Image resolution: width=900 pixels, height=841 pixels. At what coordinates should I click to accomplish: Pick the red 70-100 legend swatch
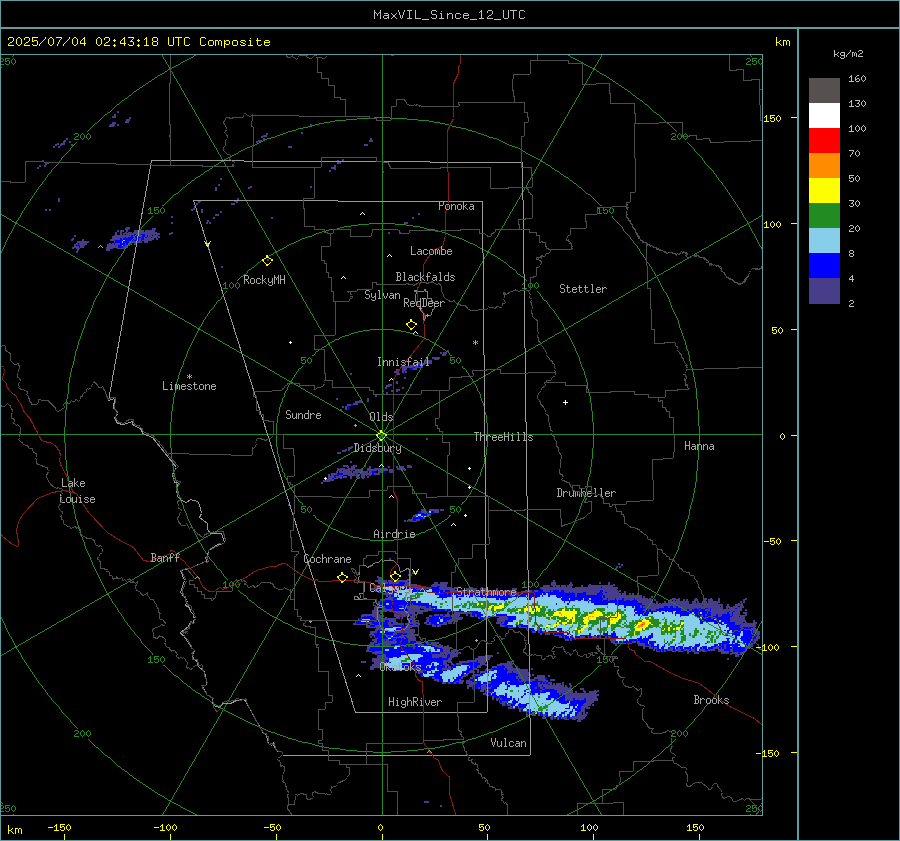click(x=824, y=141)
